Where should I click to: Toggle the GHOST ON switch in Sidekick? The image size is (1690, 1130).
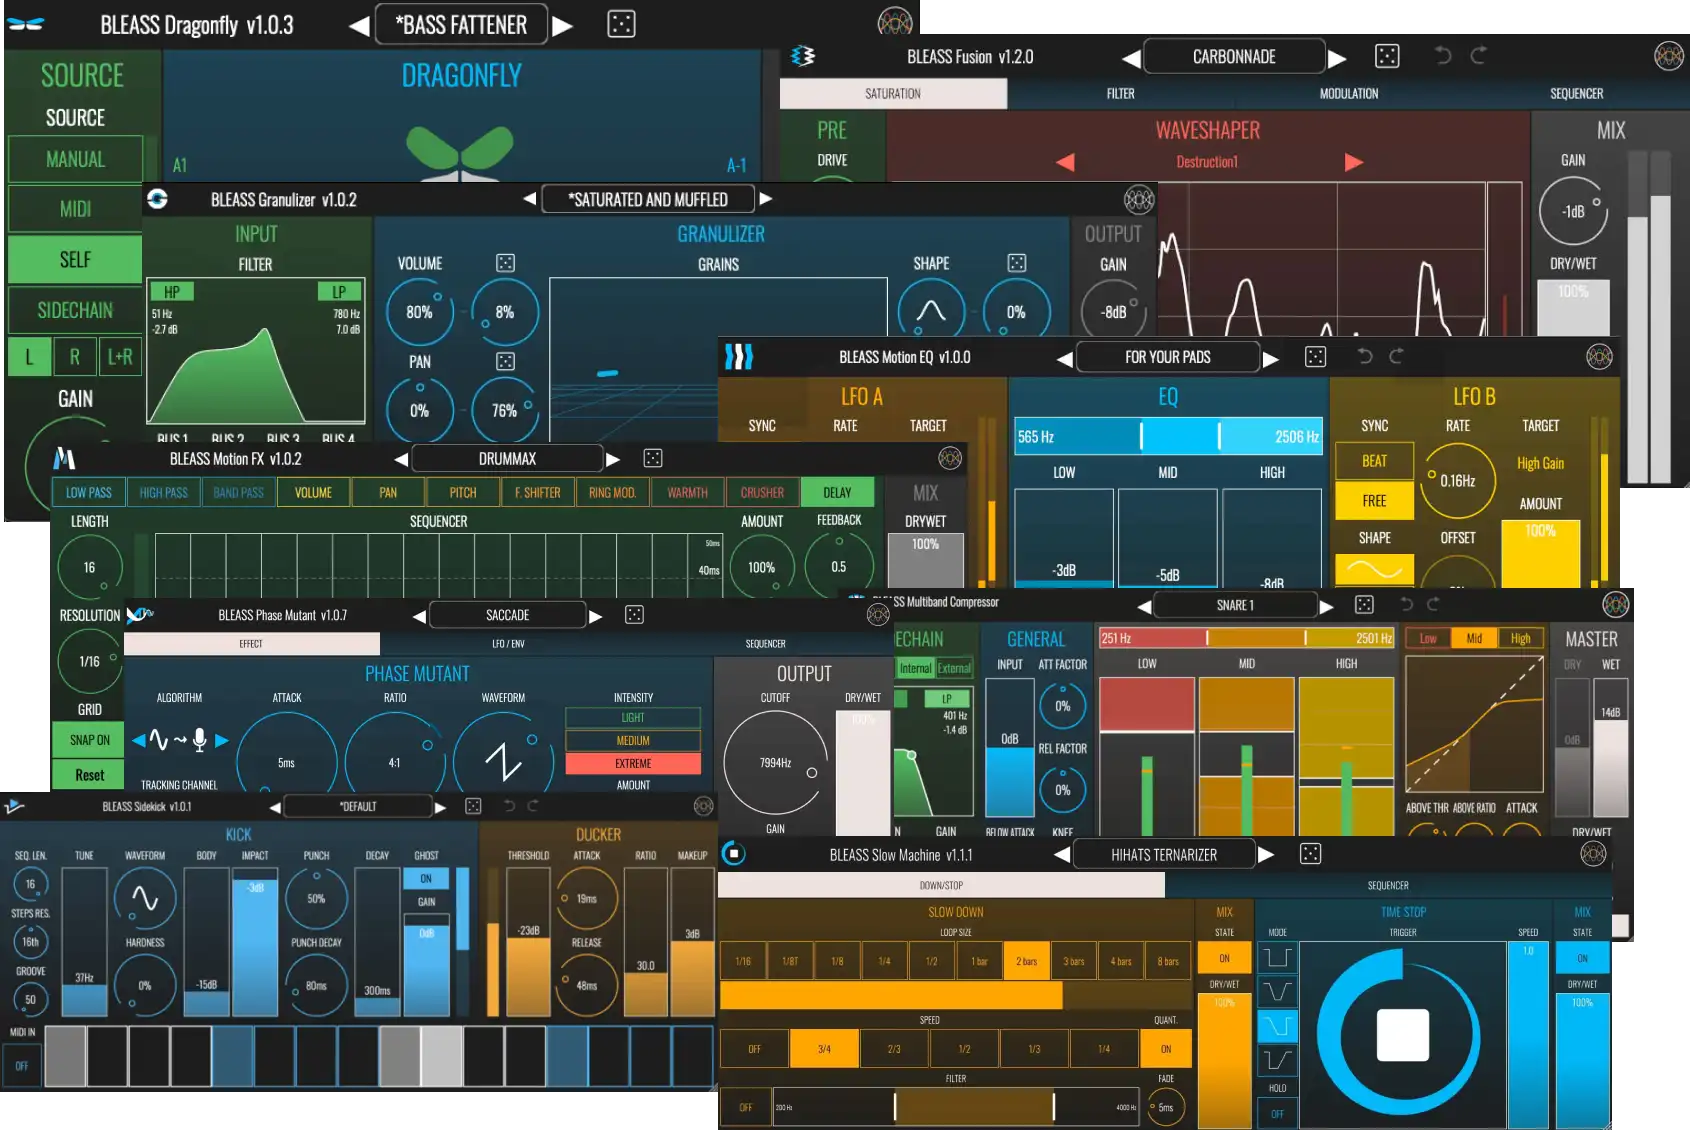coord(426,879)
